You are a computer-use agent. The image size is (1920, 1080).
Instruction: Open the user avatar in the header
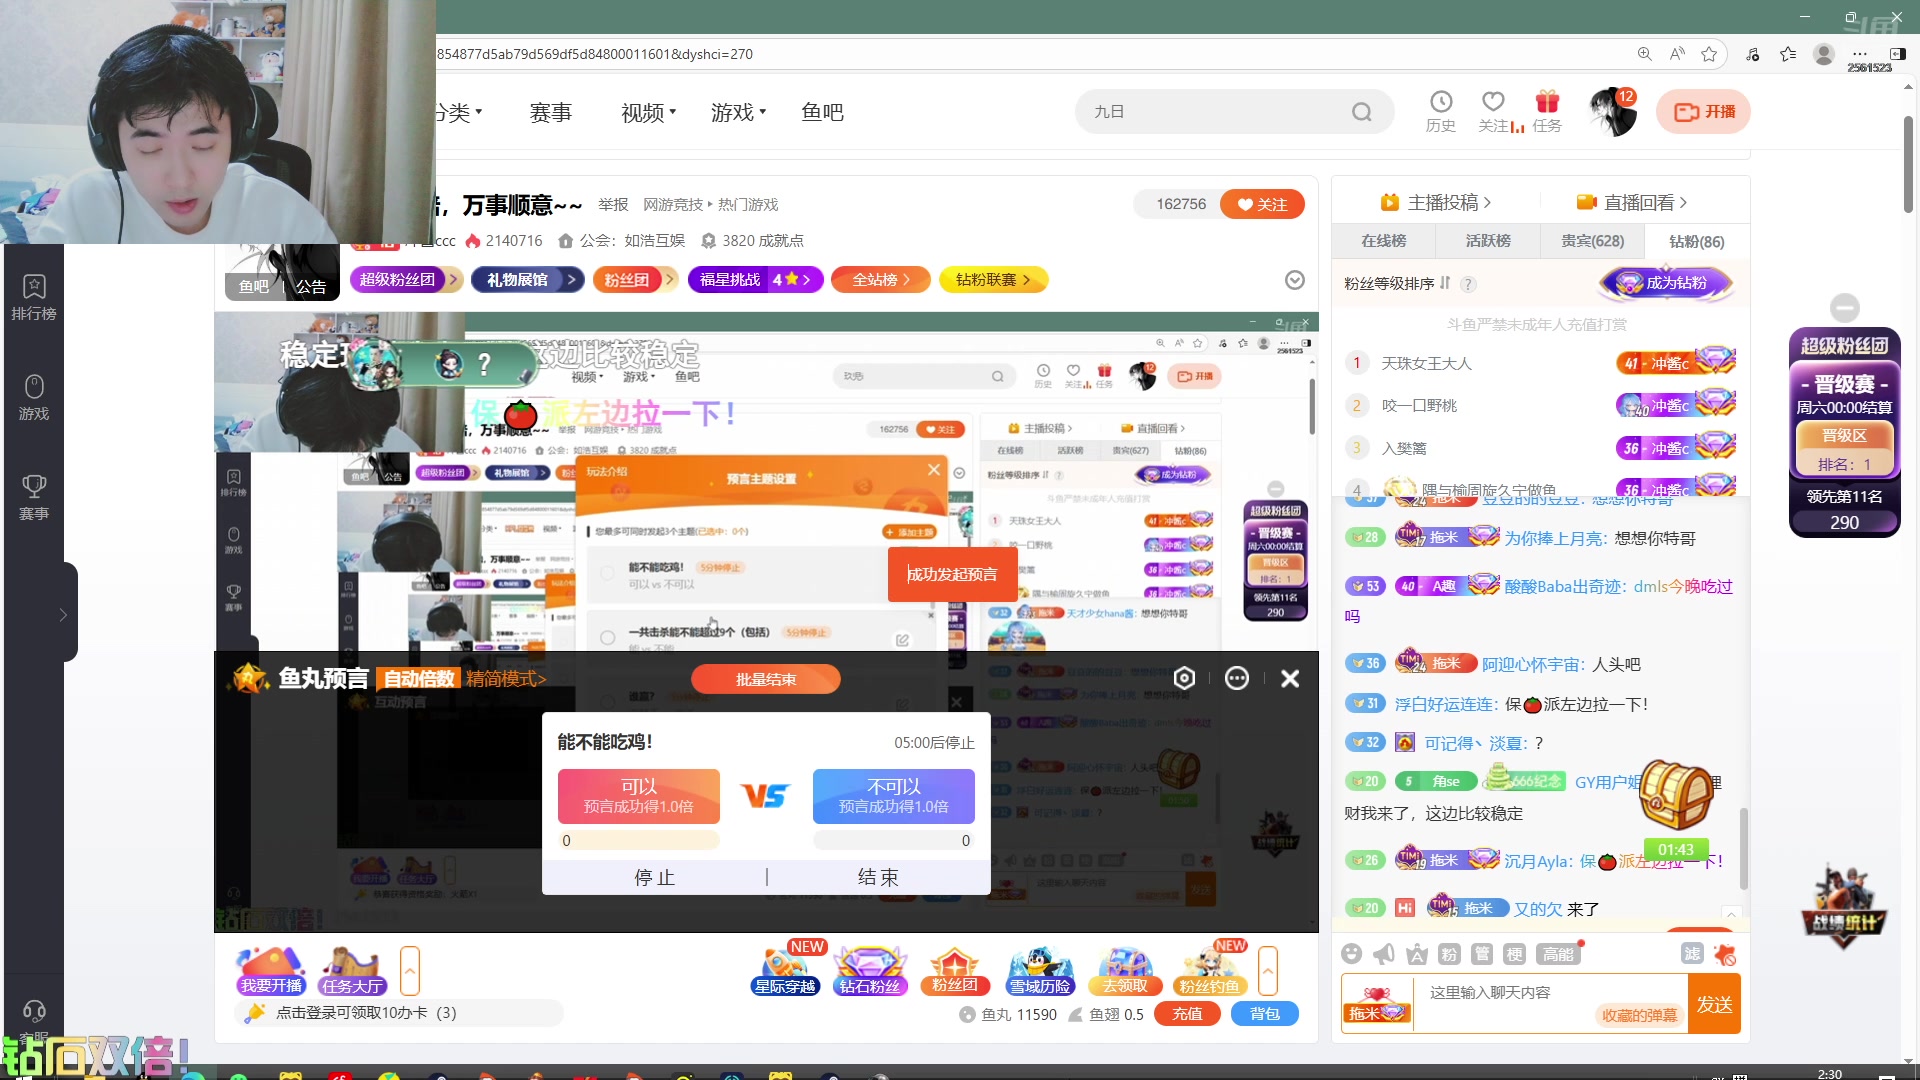[x=1612, y=112]
